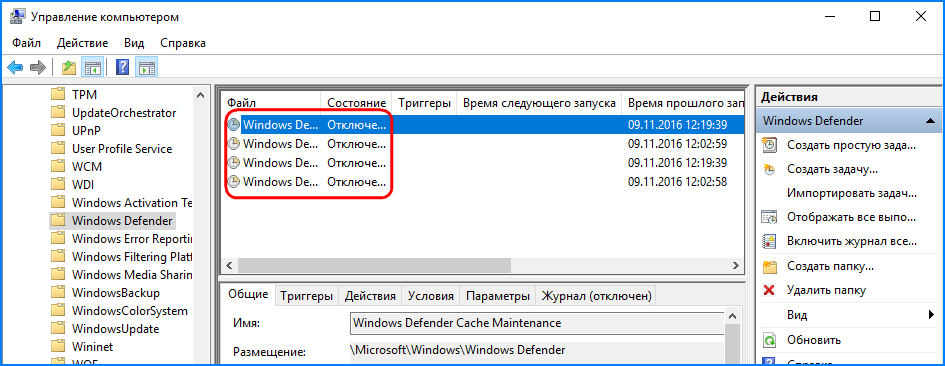Click Создать папку action
The height and width of the screenshot is (366, 945).
pos(830,266)
